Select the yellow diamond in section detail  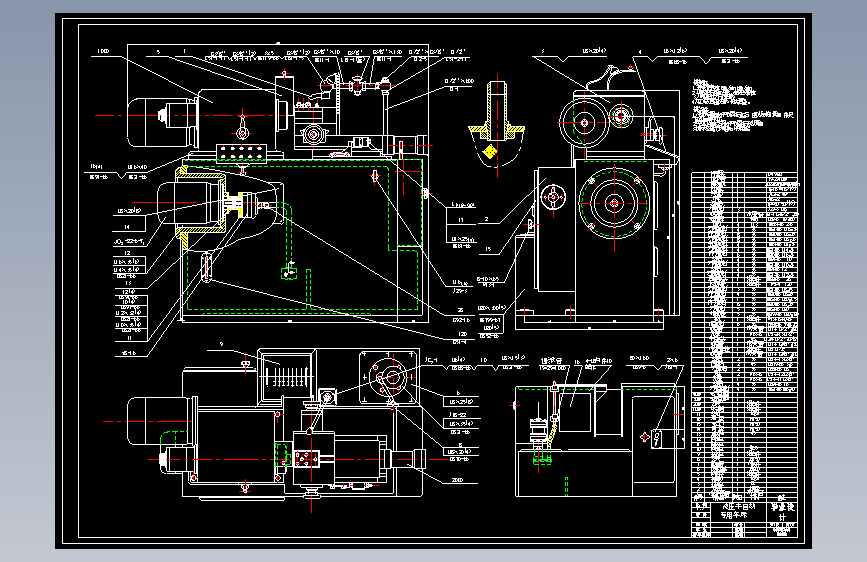click(x=490, y=151)
